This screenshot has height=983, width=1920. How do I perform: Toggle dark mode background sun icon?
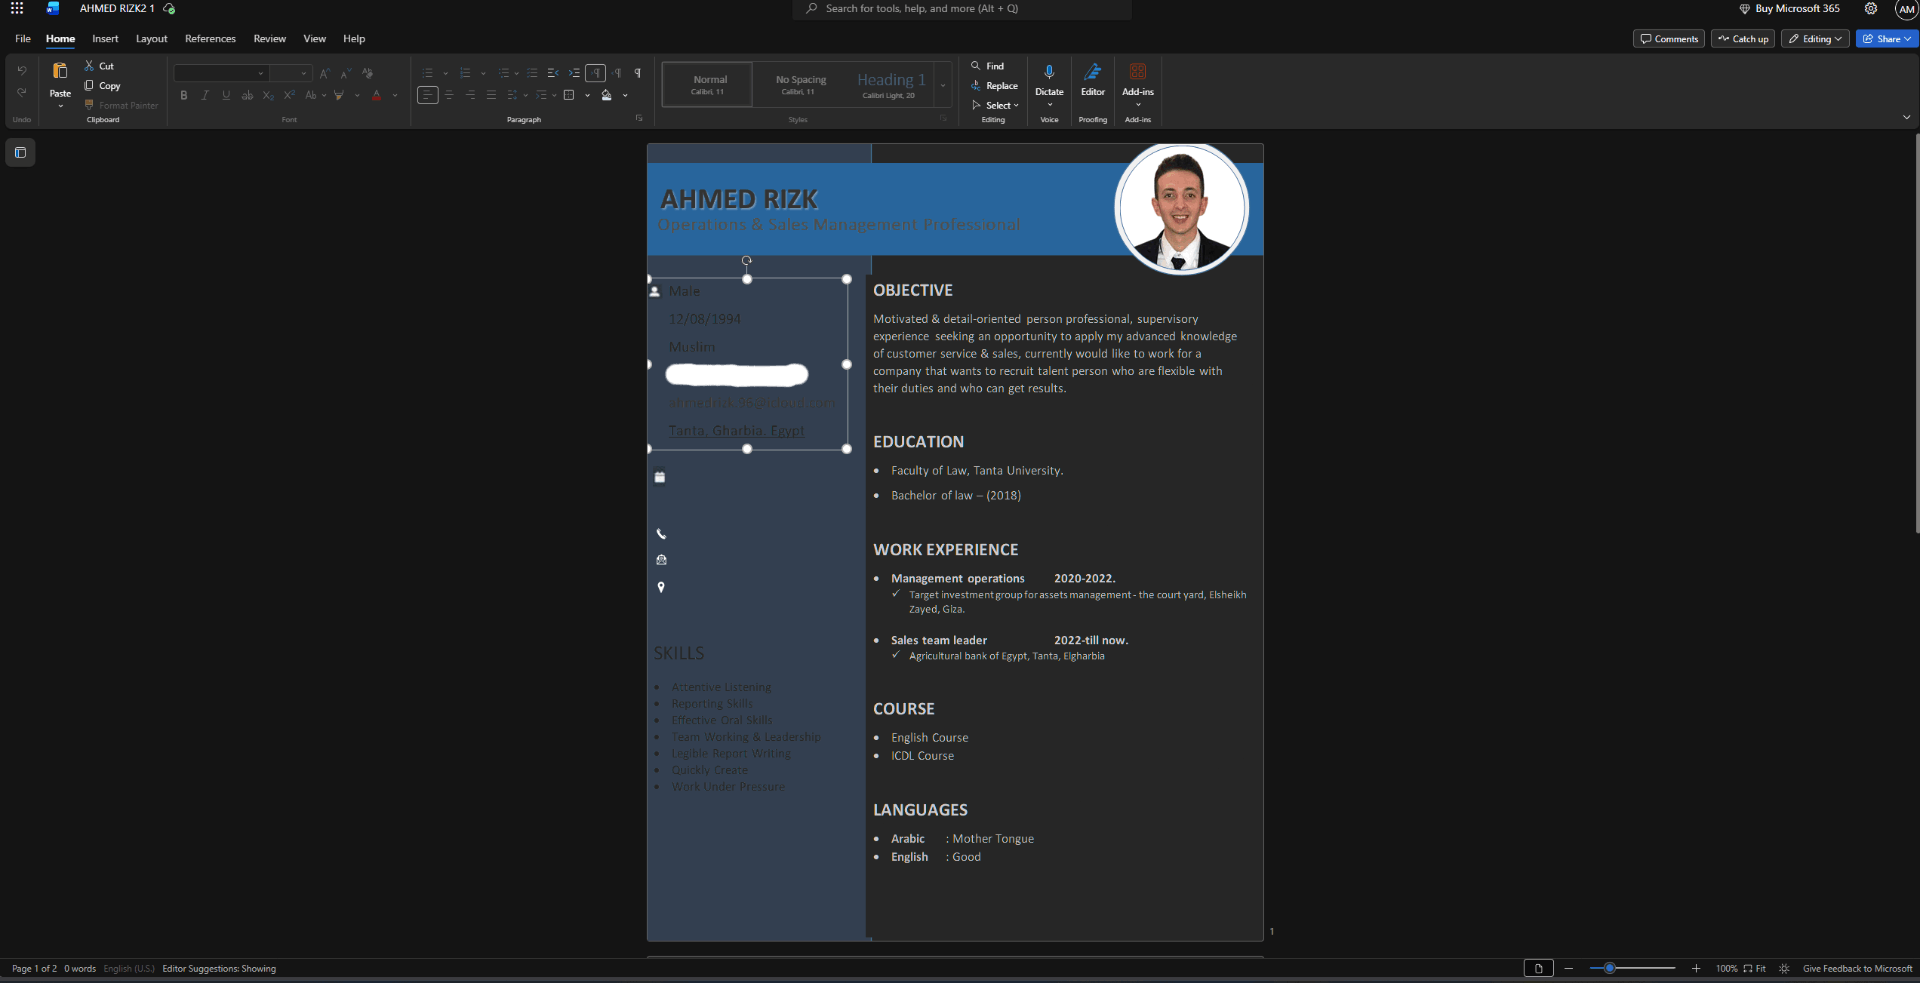coord(1784,969)
